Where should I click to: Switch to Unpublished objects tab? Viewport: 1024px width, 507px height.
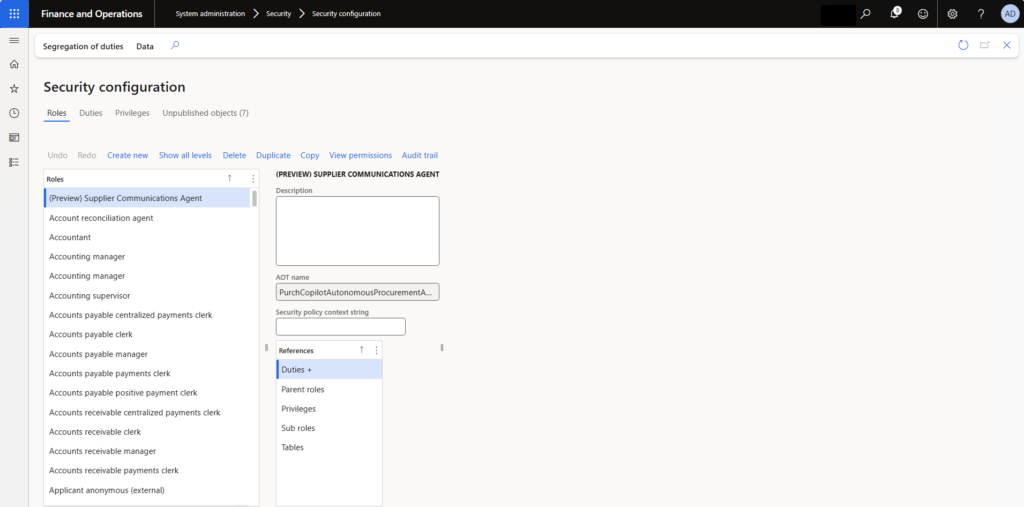pos(205,113)
